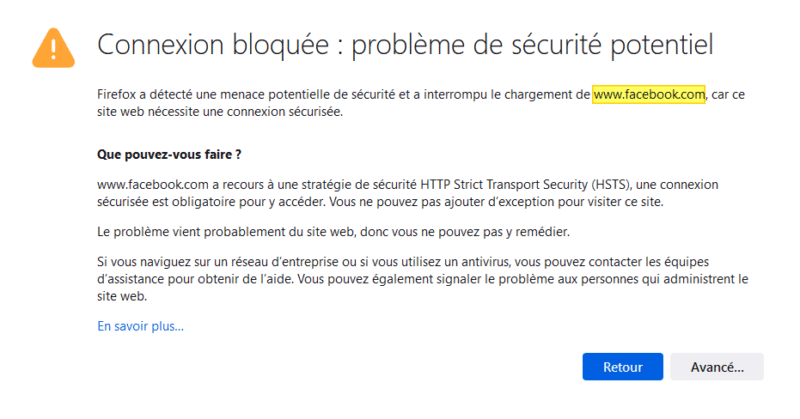Open the En savoir plus… link
The image size is (800, 419).
click(140, 326)
